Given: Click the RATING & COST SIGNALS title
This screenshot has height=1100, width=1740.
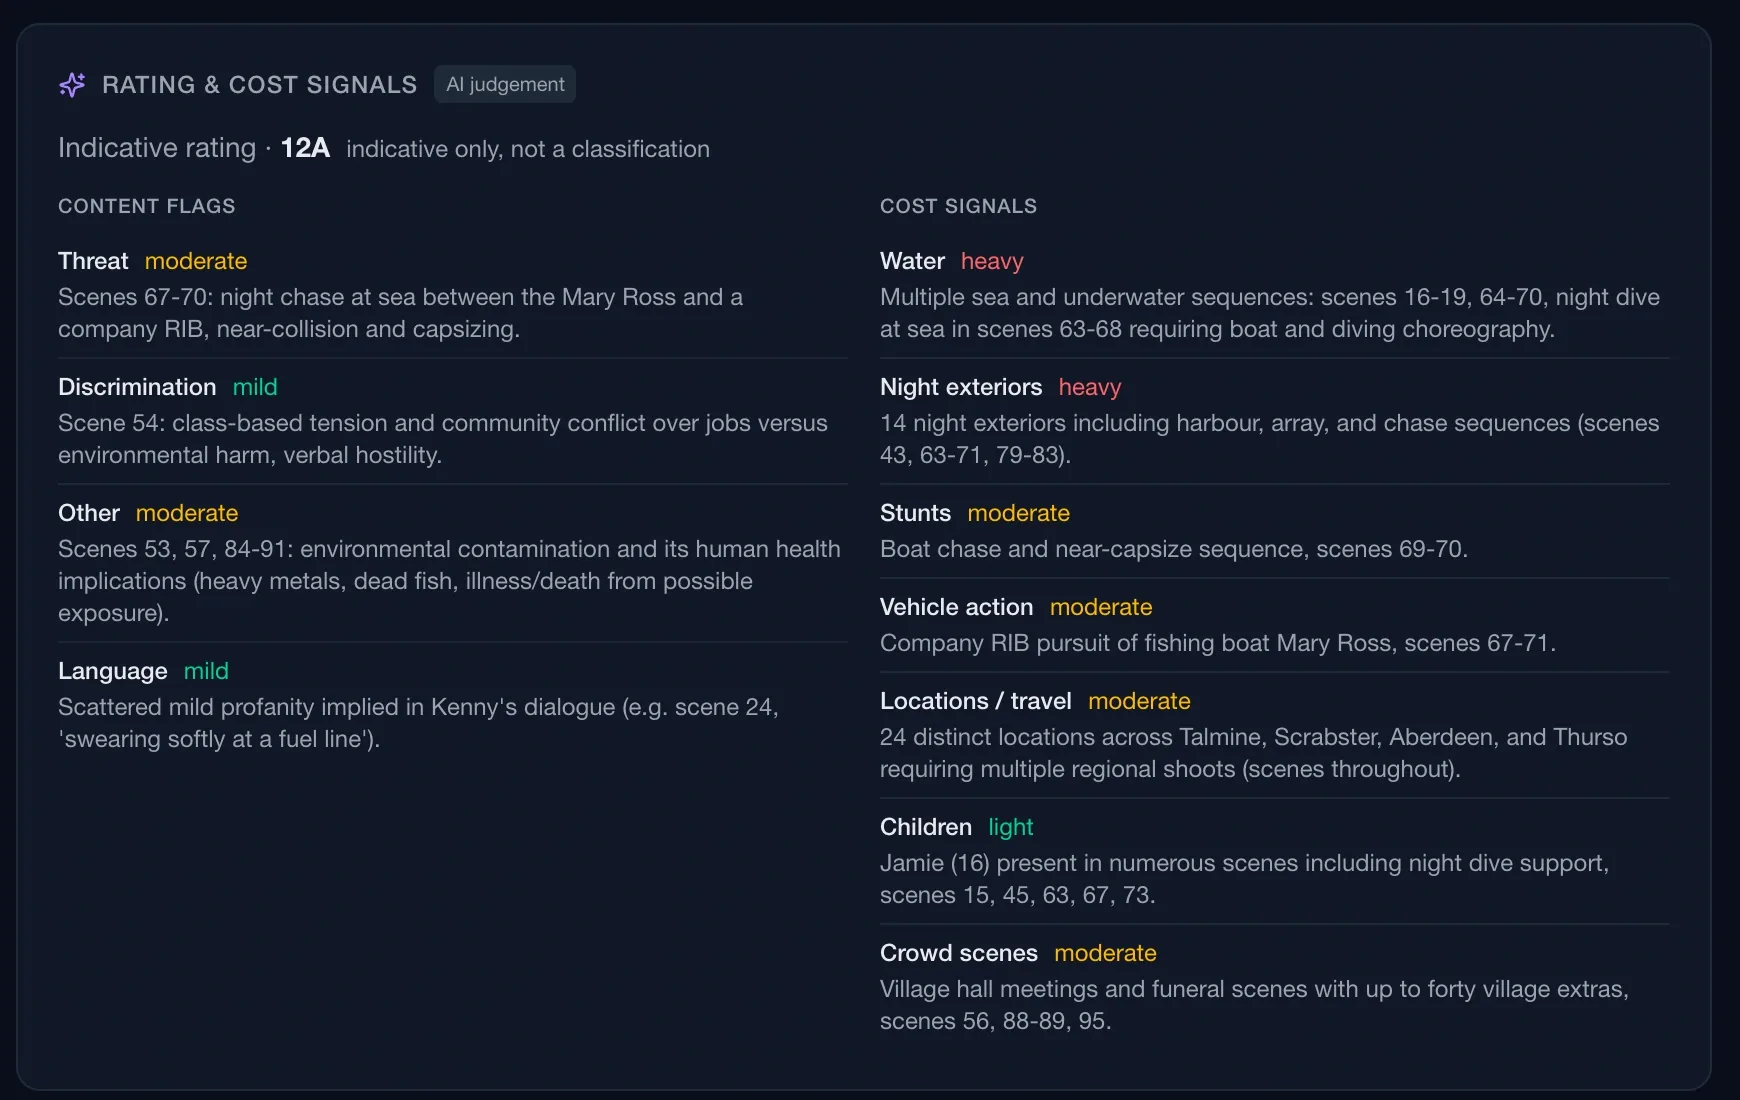Looking at the screenshot, I should pos(260,85).
